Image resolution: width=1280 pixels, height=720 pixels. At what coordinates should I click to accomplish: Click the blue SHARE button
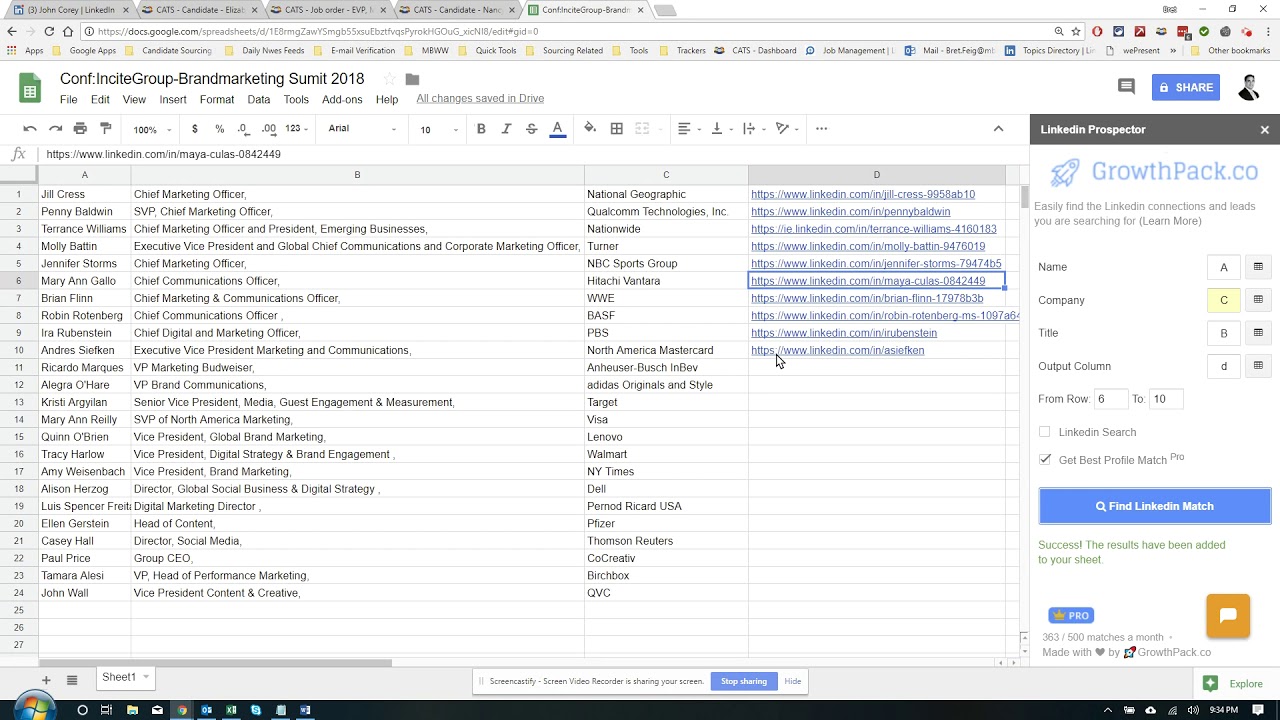[x=1186, y=87]
